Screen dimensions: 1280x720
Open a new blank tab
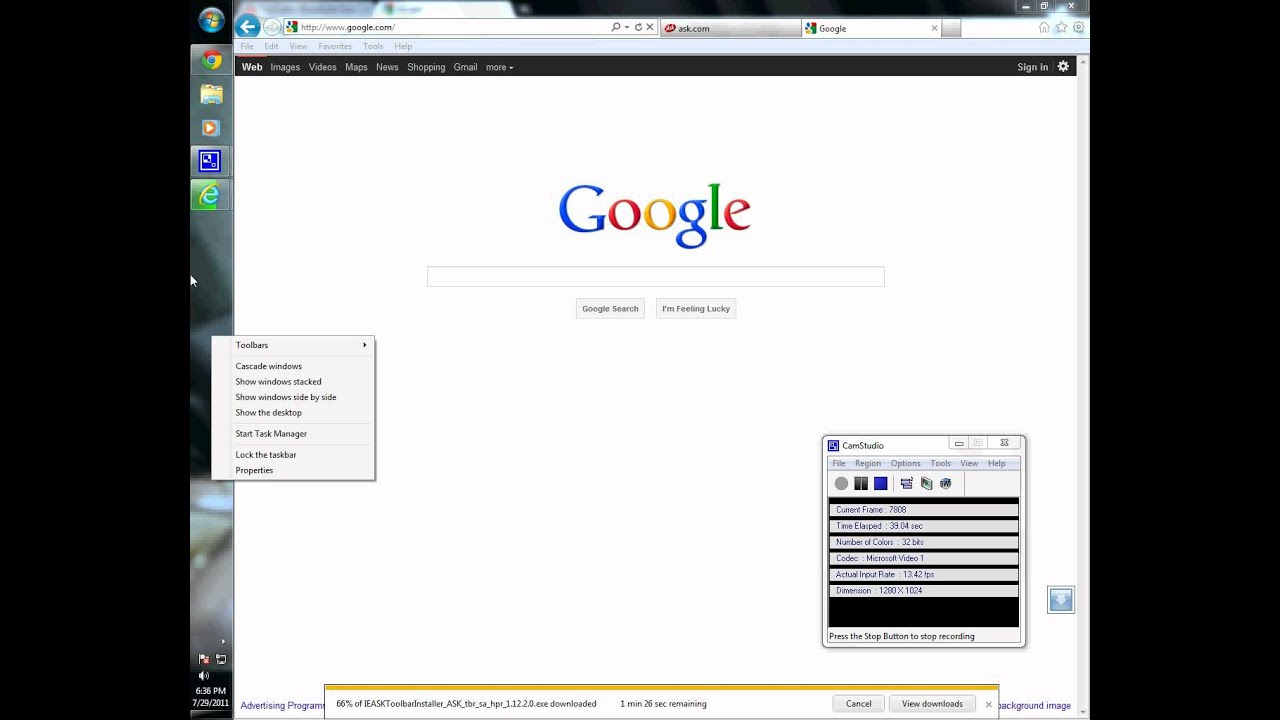click(x=951, y=28)
